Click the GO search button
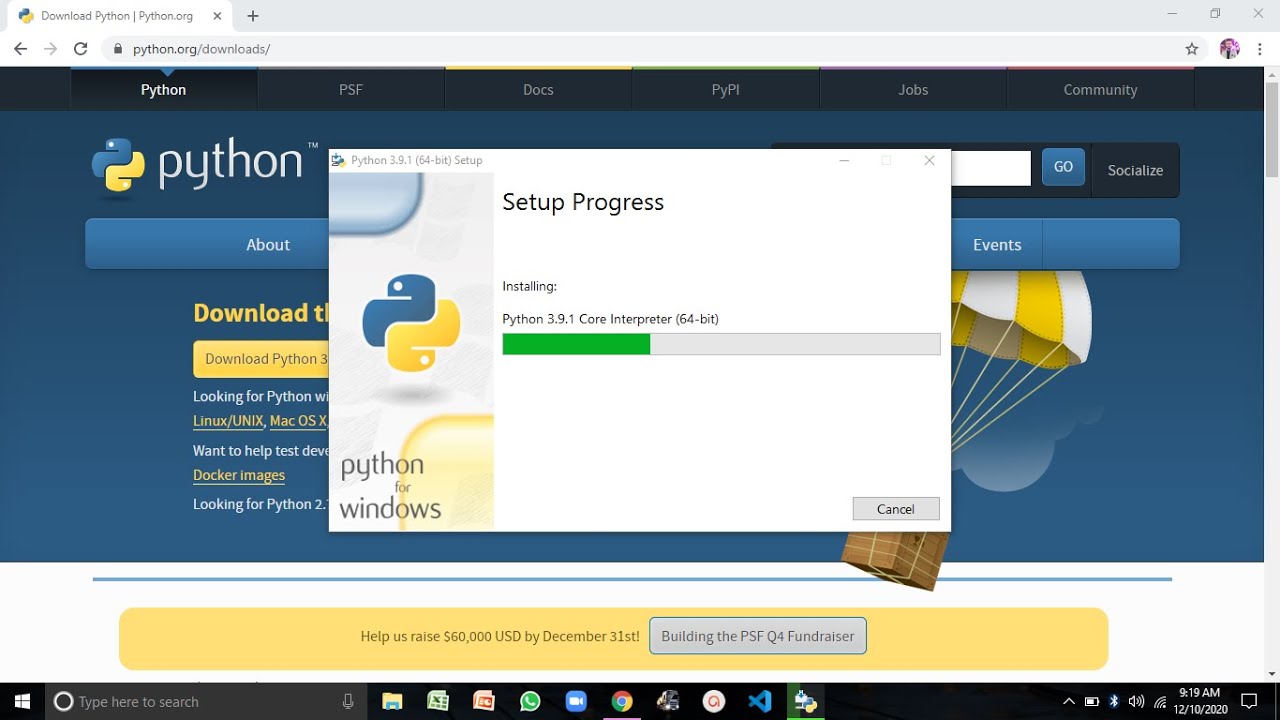The width and height of the screenshot is (1280, 720). [x=1063, y=167]
